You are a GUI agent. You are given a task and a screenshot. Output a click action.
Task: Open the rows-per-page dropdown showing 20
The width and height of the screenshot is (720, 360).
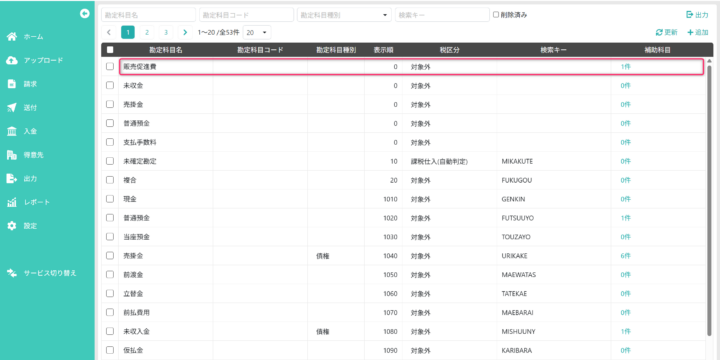pos(257,32)
